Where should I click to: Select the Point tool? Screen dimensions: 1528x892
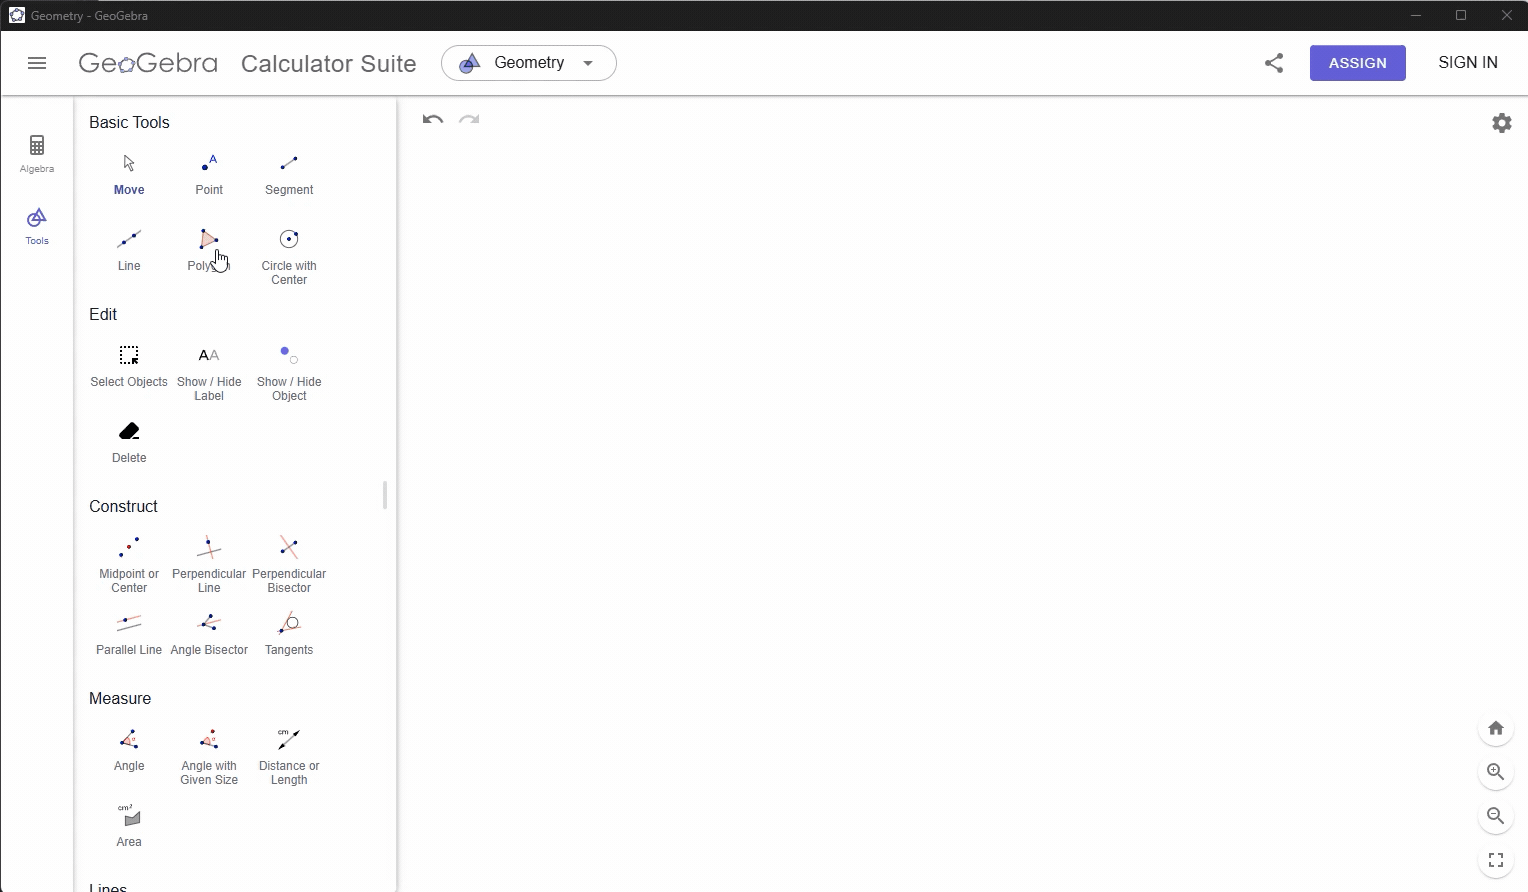[x=209, y=174]
